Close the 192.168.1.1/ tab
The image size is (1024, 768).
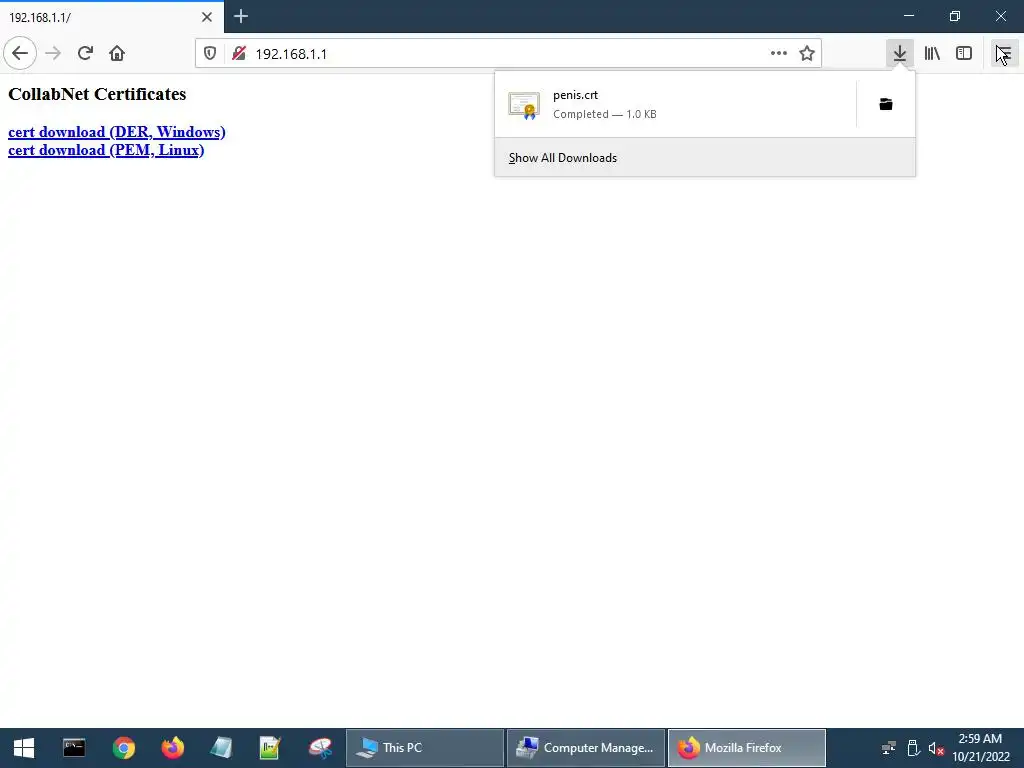pos(207,17)
